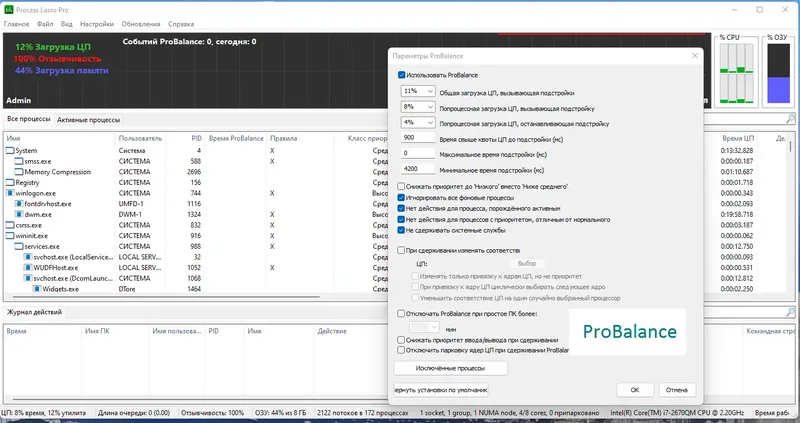The height and width of the screenshot is (423, 800).
Task: Switch to 'Все процессы' tab
Action: [x=29, y=119]
